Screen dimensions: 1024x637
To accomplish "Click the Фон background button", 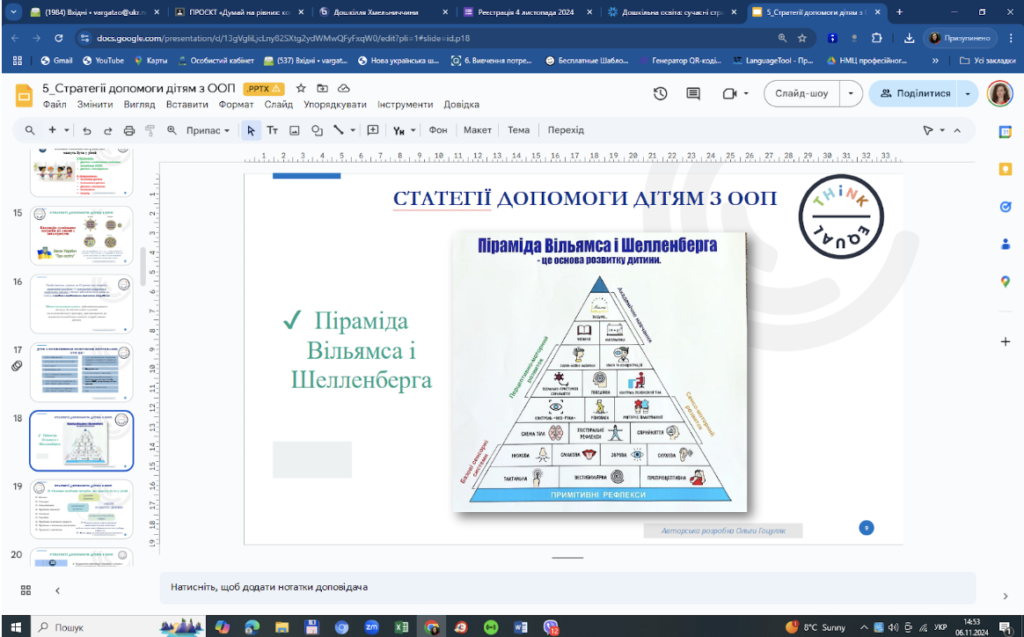I will [x=438, y=130].
